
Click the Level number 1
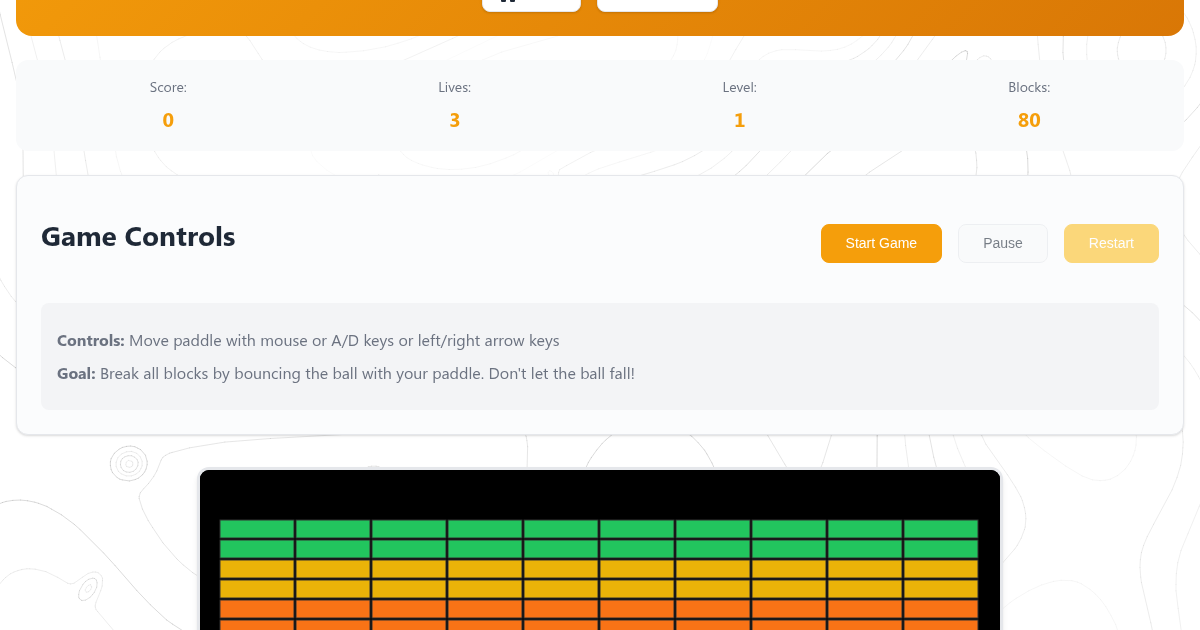pyautogui.click(x=739, y=120)
